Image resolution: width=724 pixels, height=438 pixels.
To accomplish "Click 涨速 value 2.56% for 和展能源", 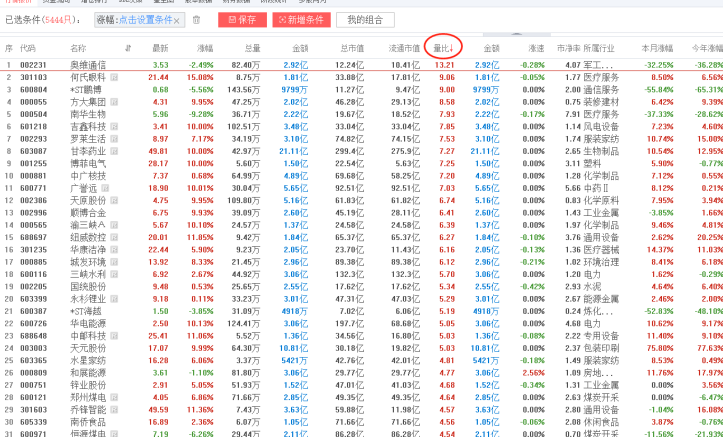I will (x=534, y=372).
